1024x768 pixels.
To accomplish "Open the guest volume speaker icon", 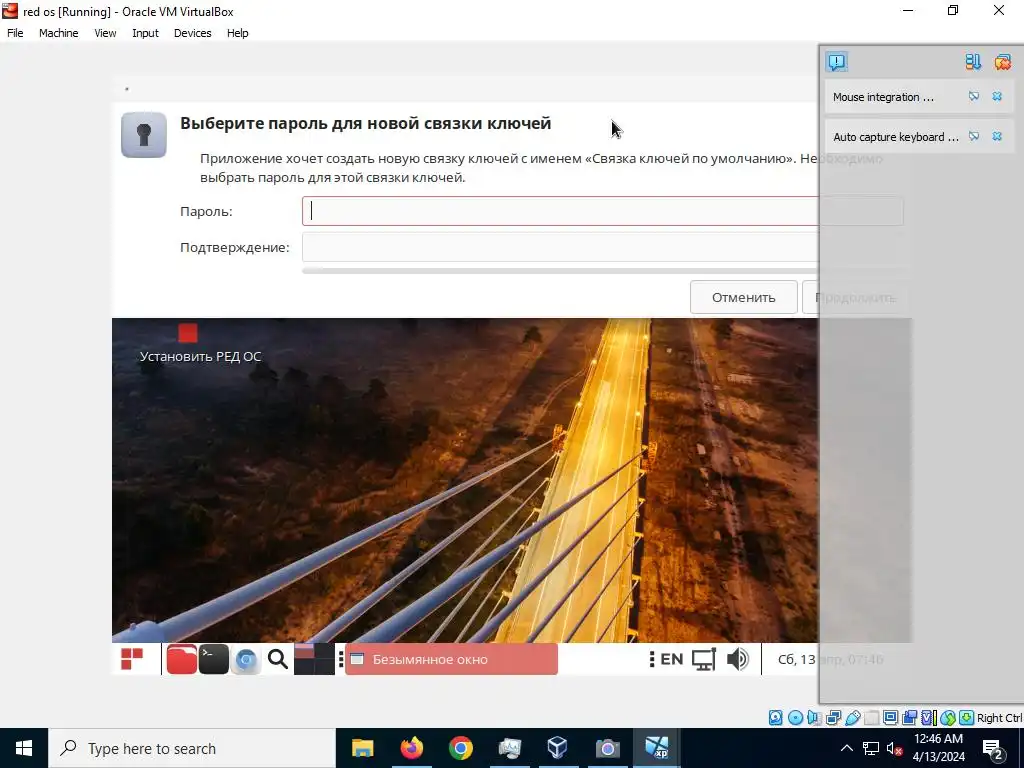I will [x=737, y=659].
